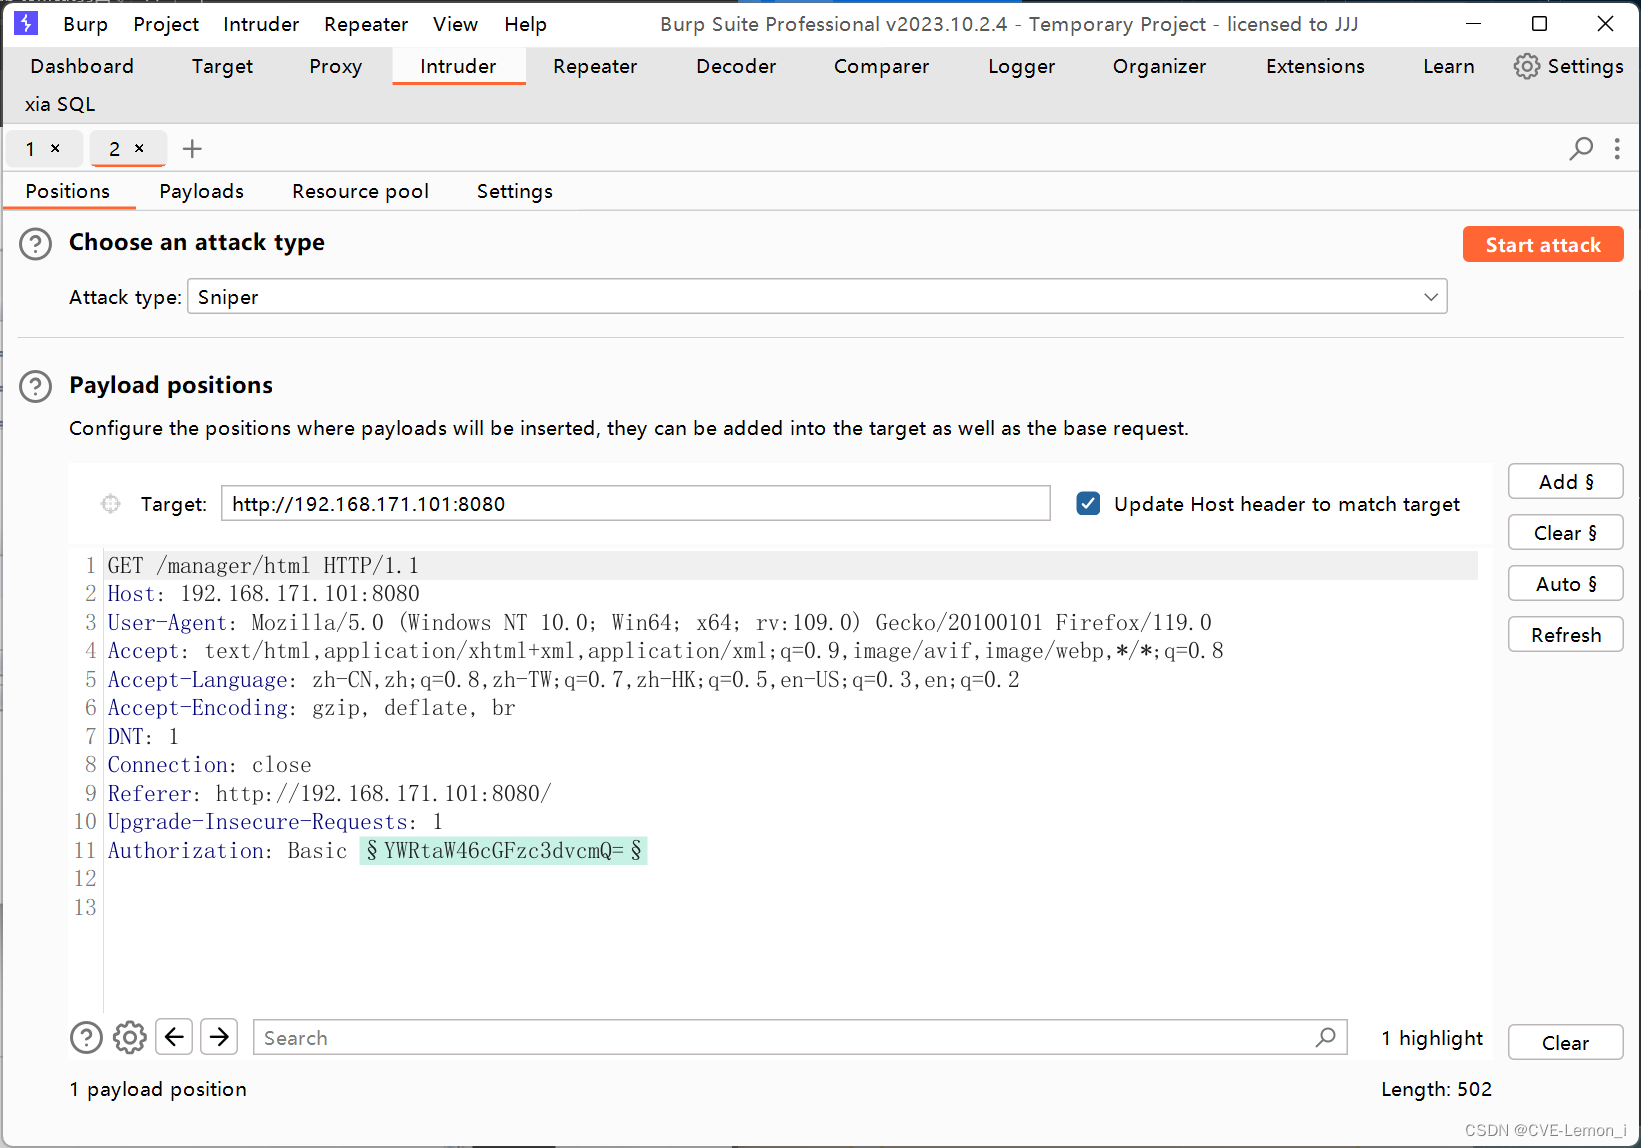Click the Auto § button
This screenshot has height=1148, width=1641.
coord(1565,584)
